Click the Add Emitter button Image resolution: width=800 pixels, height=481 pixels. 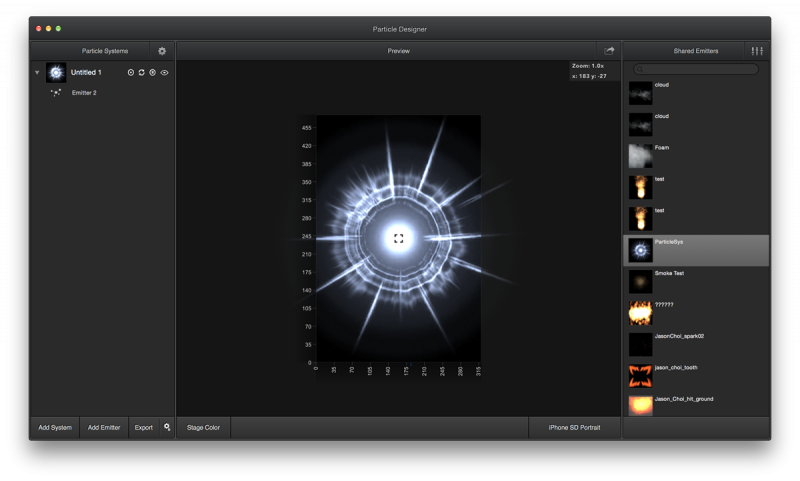pyautogui.click(x=104, y=428)
